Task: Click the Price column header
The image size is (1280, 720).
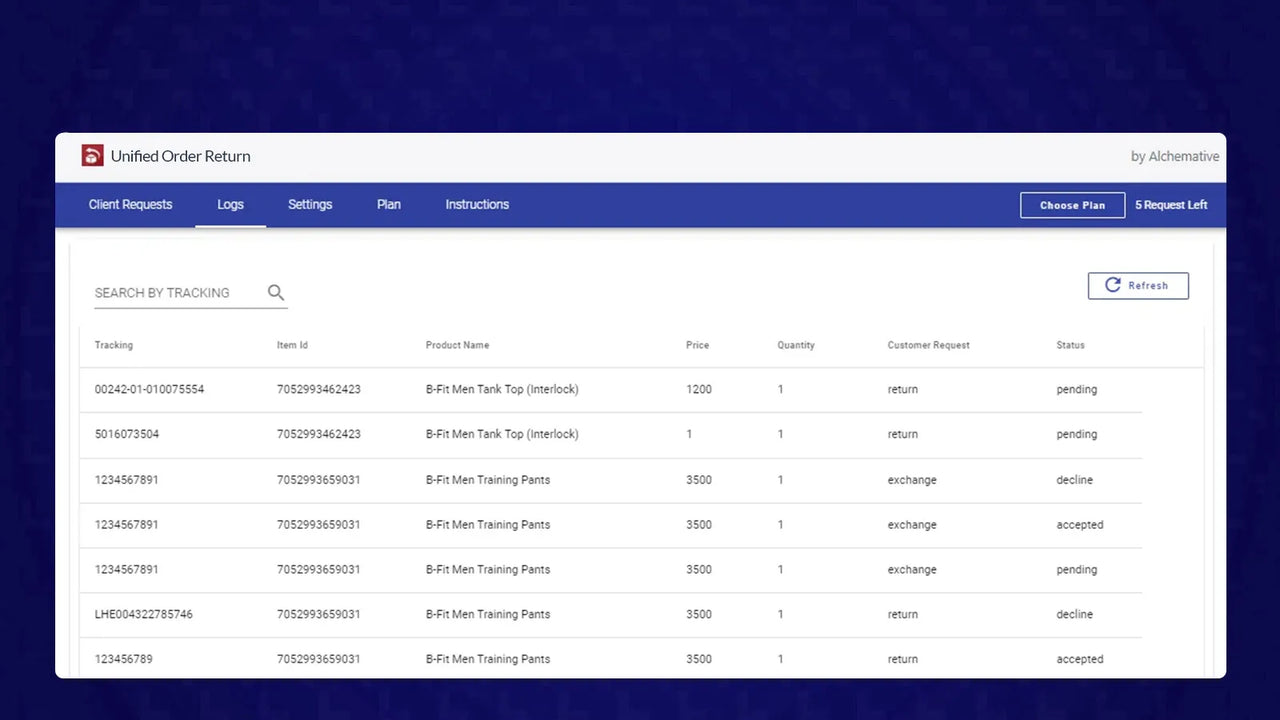Action: 697,345
